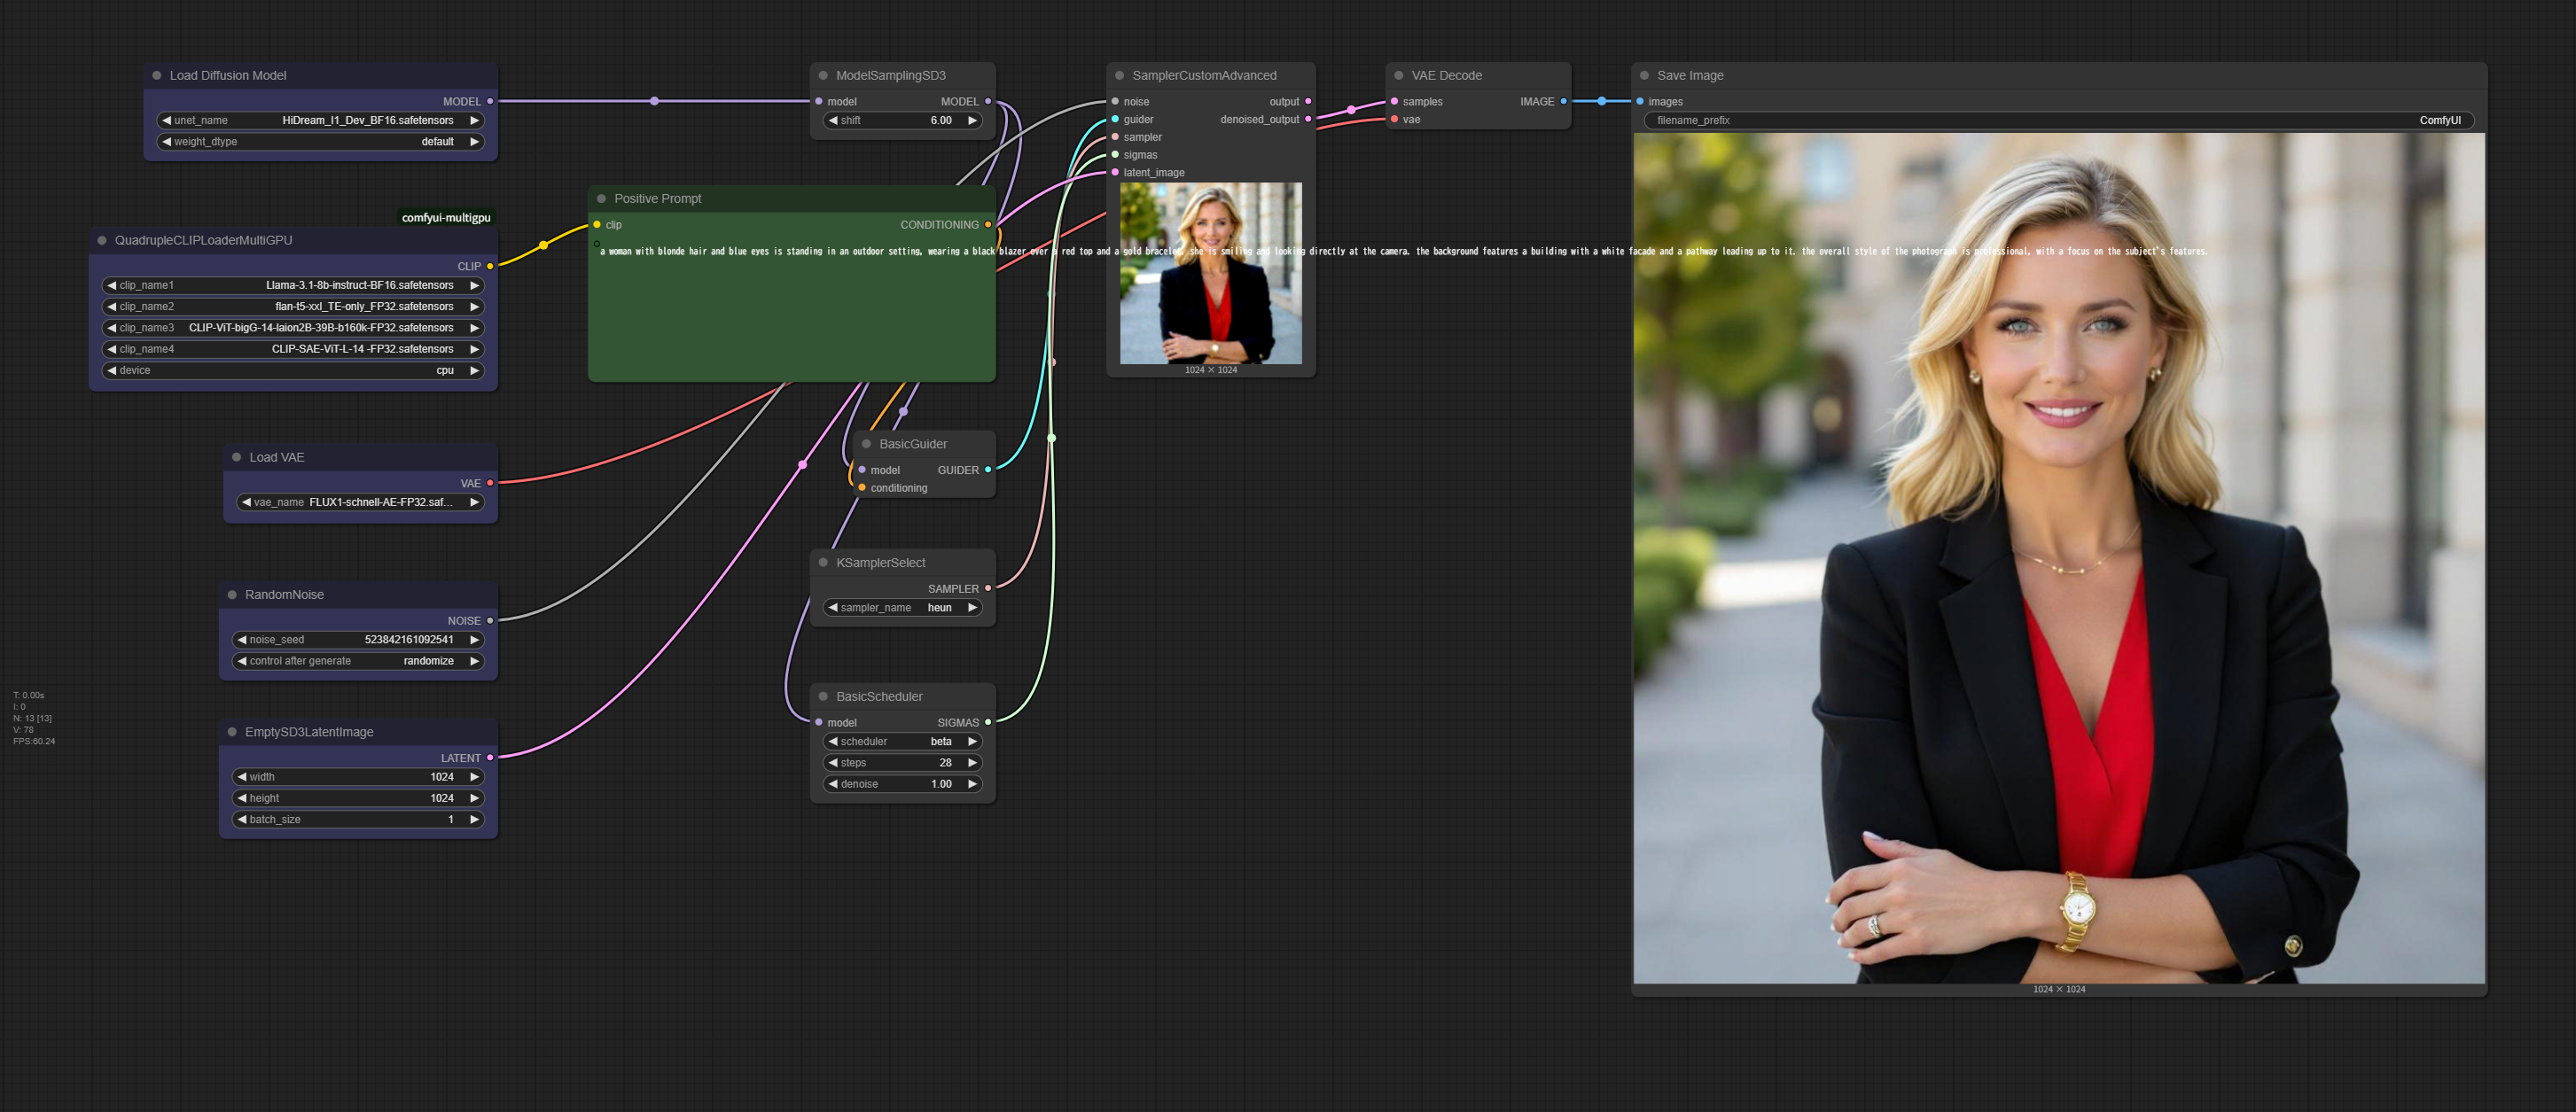Click the sigmas input port of SamplerCustomAdvanced

pyautogui.click(x=1116, y=155)
